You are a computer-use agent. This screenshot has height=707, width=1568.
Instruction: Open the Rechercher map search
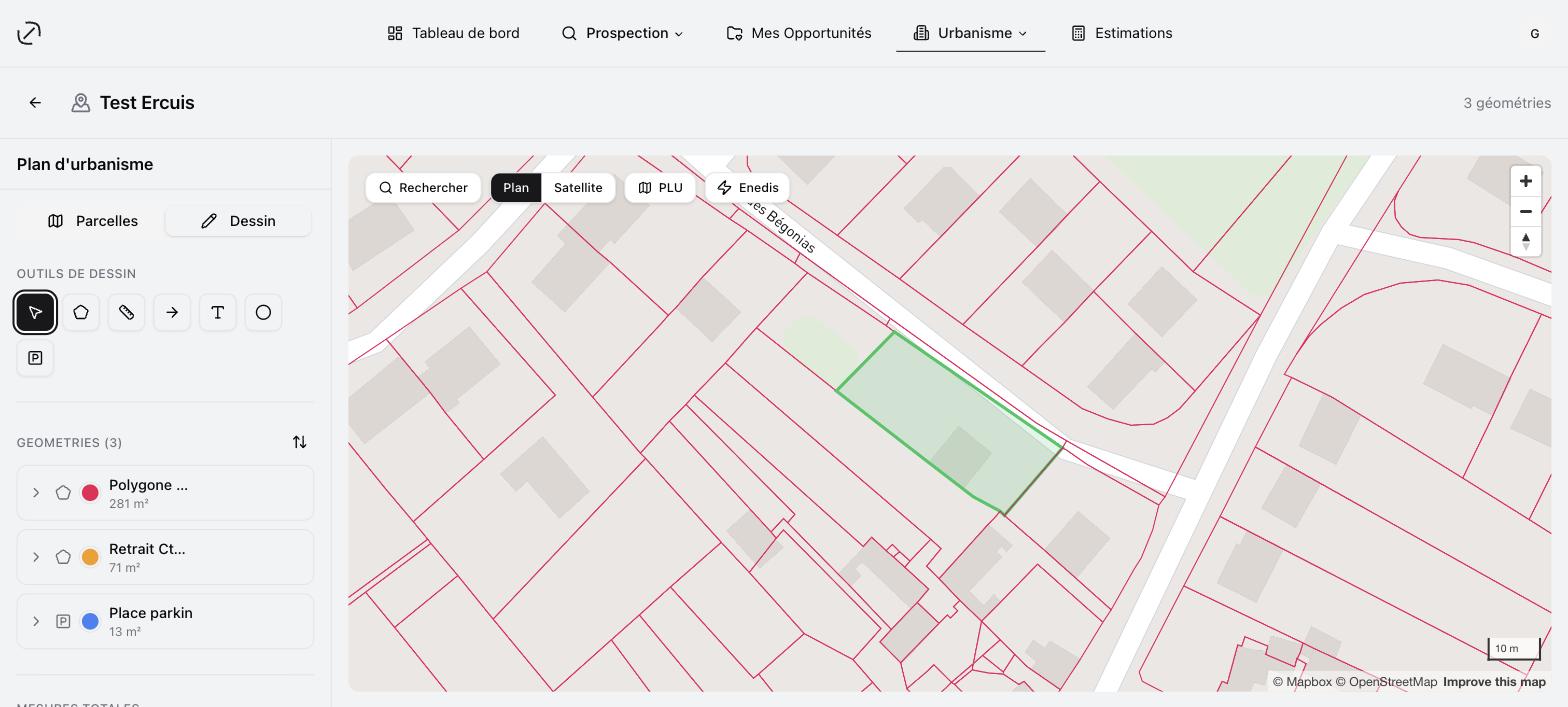pyautogui.click(x=423, y=188)
